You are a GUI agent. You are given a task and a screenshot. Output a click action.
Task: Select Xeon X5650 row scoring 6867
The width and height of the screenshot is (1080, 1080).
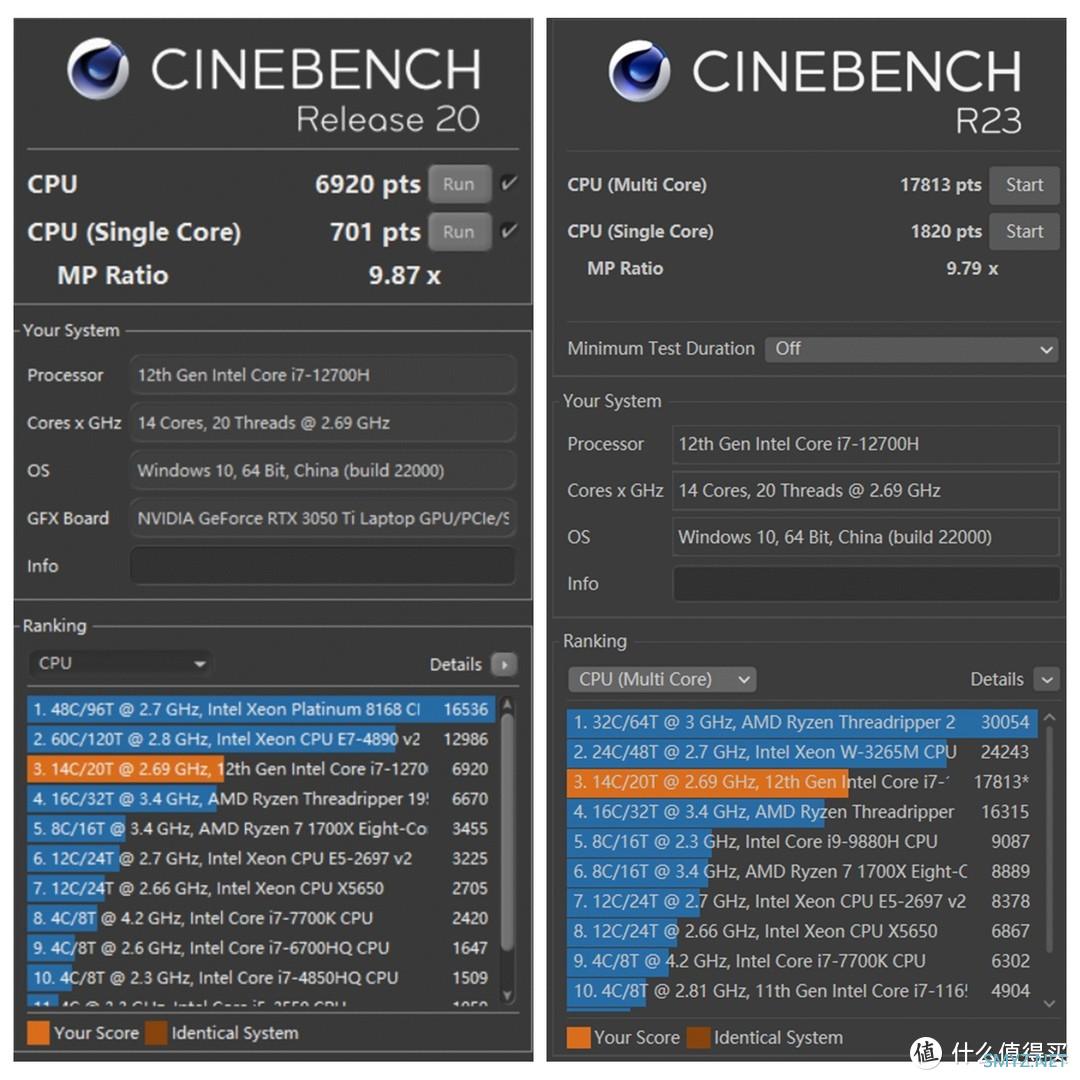[x=802, y=931]
